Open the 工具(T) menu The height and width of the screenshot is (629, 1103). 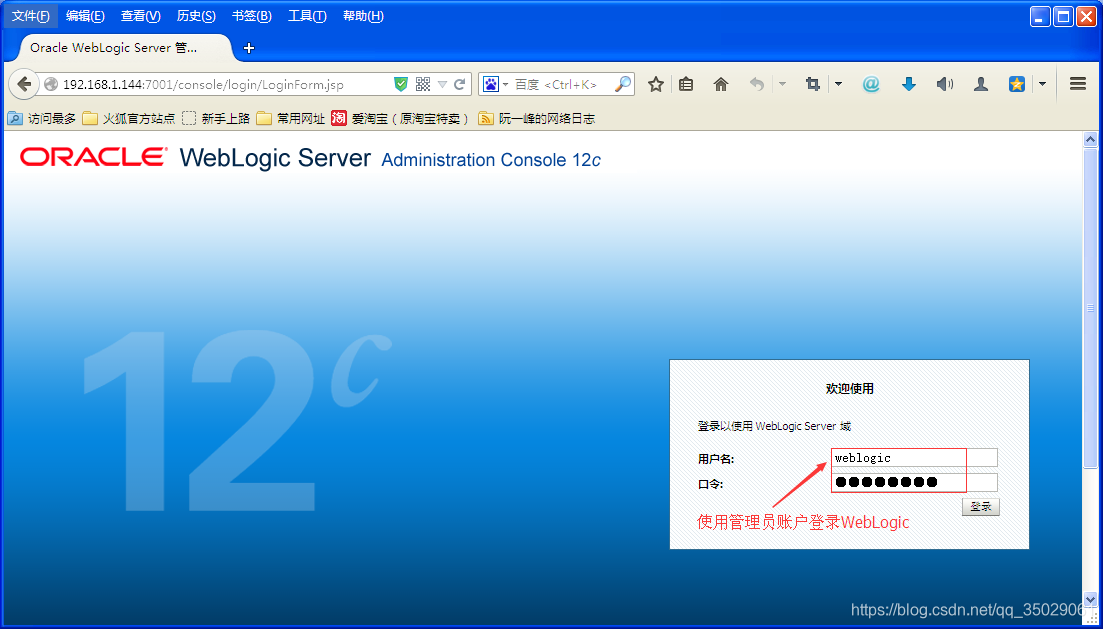tap(307, 15)
